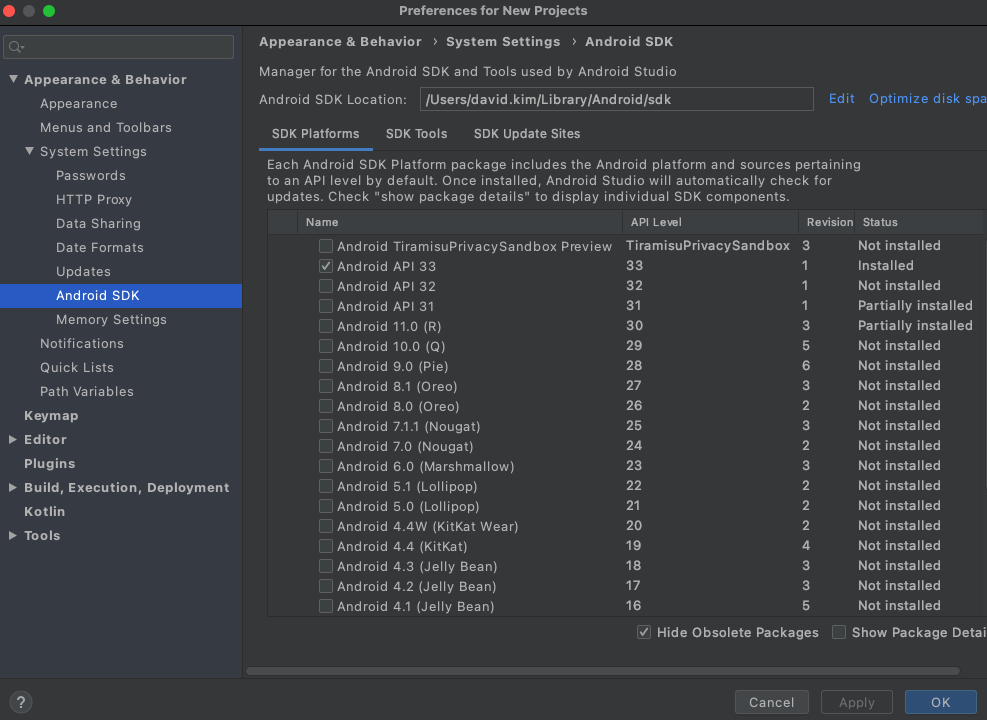Screen dimensions: 987x720
Task: Check the Android 9.0 (Pie) checkbox
Action: click(x=325, y=366)
